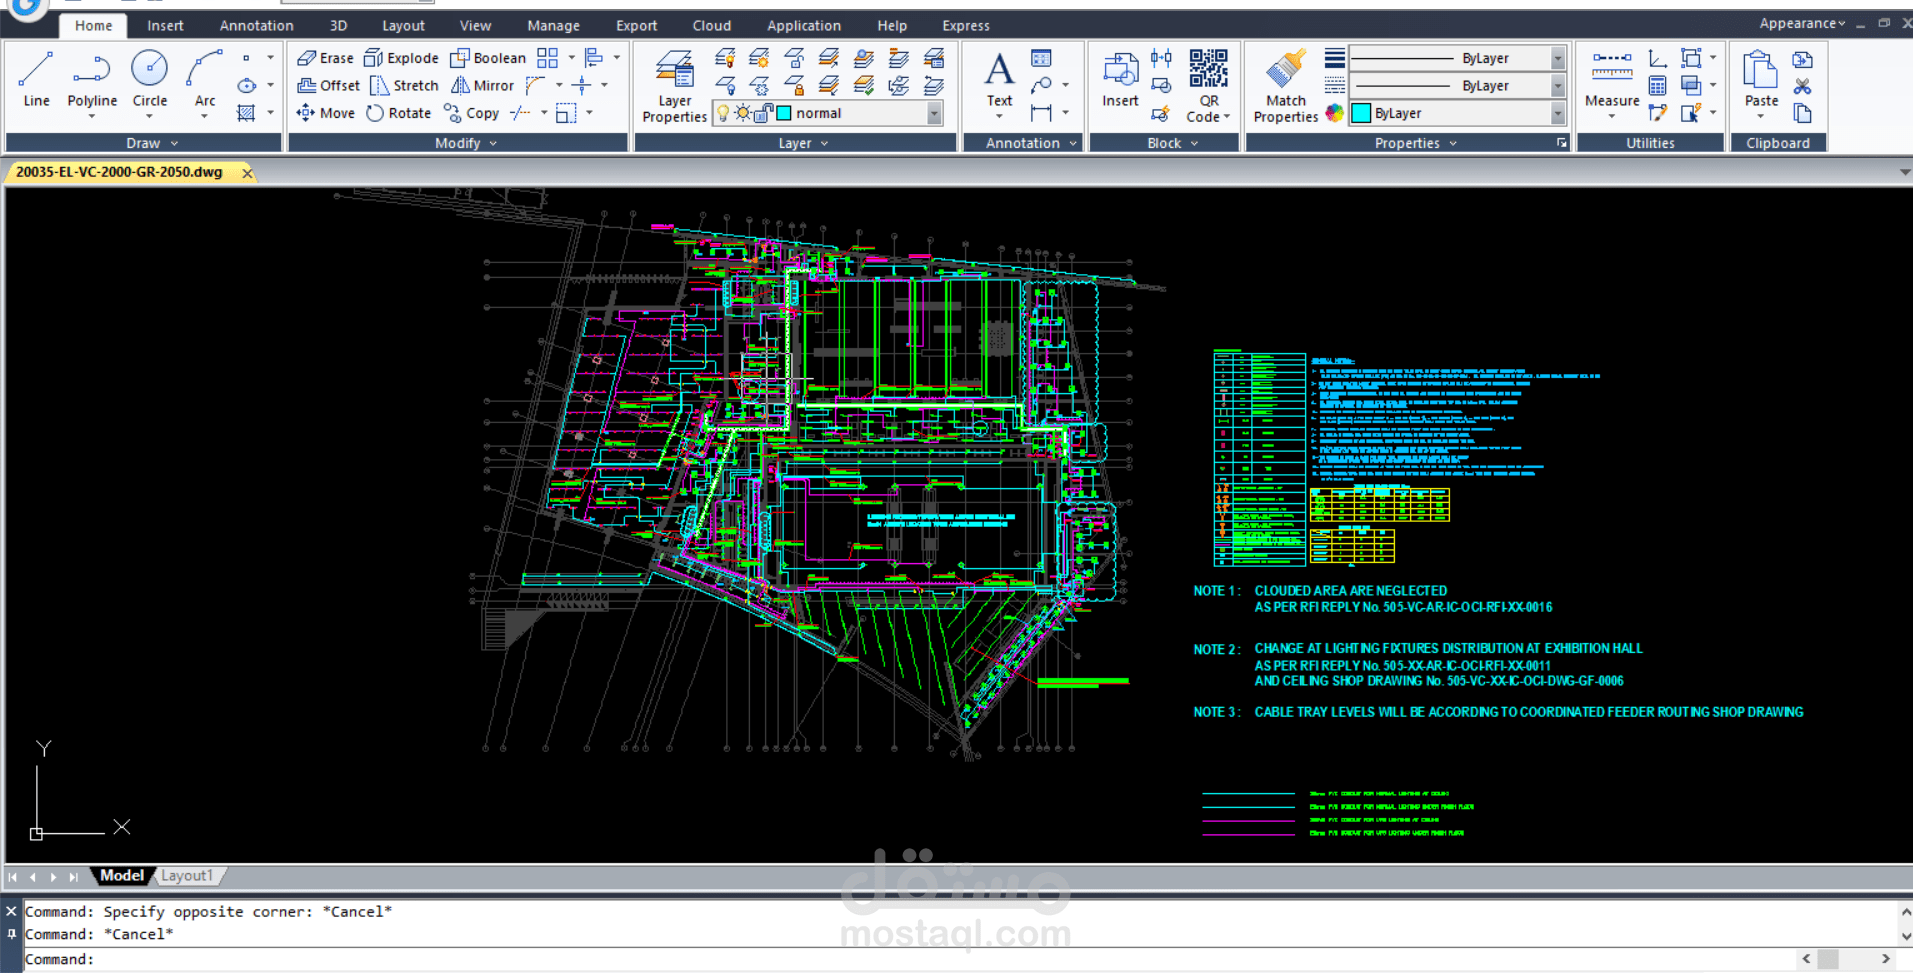Click the cyan ByLayer color swatch
The width and height of the screenshot is (1913, 973).
click(1359, 113)
